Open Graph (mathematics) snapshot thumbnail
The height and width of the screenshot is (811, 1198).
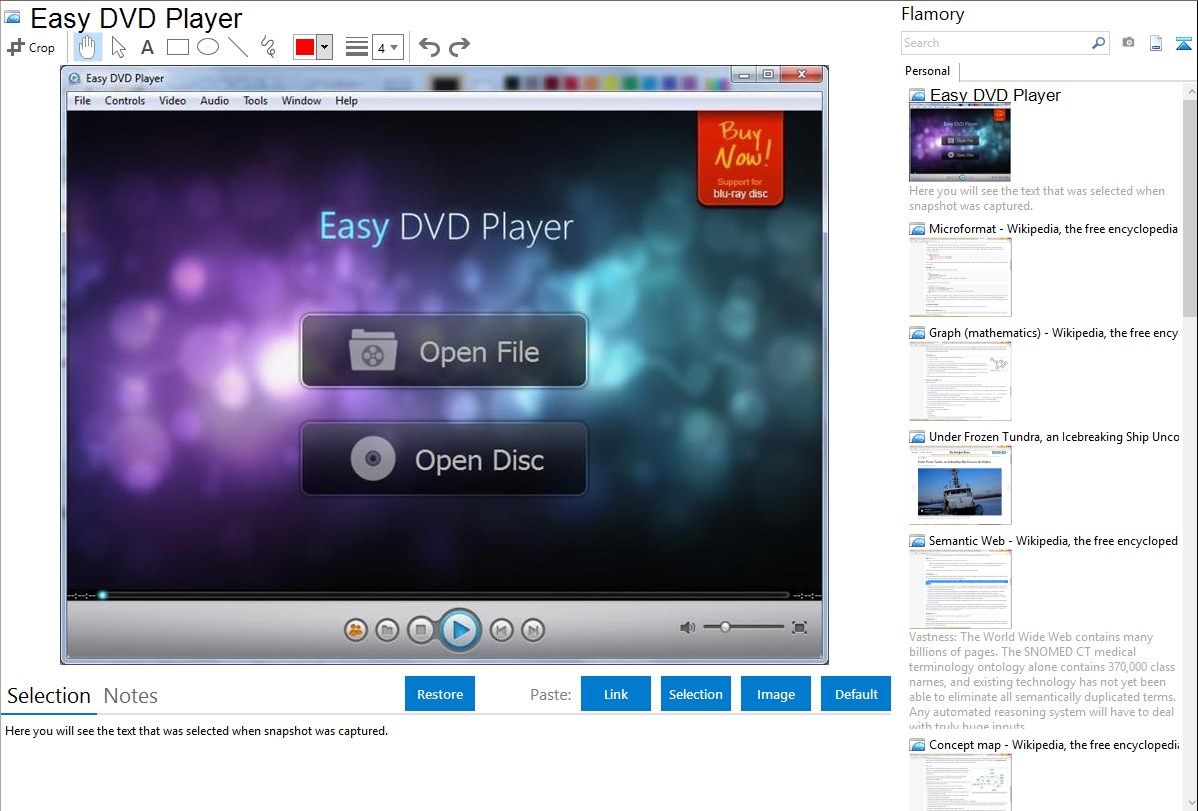tap(960, 381)
